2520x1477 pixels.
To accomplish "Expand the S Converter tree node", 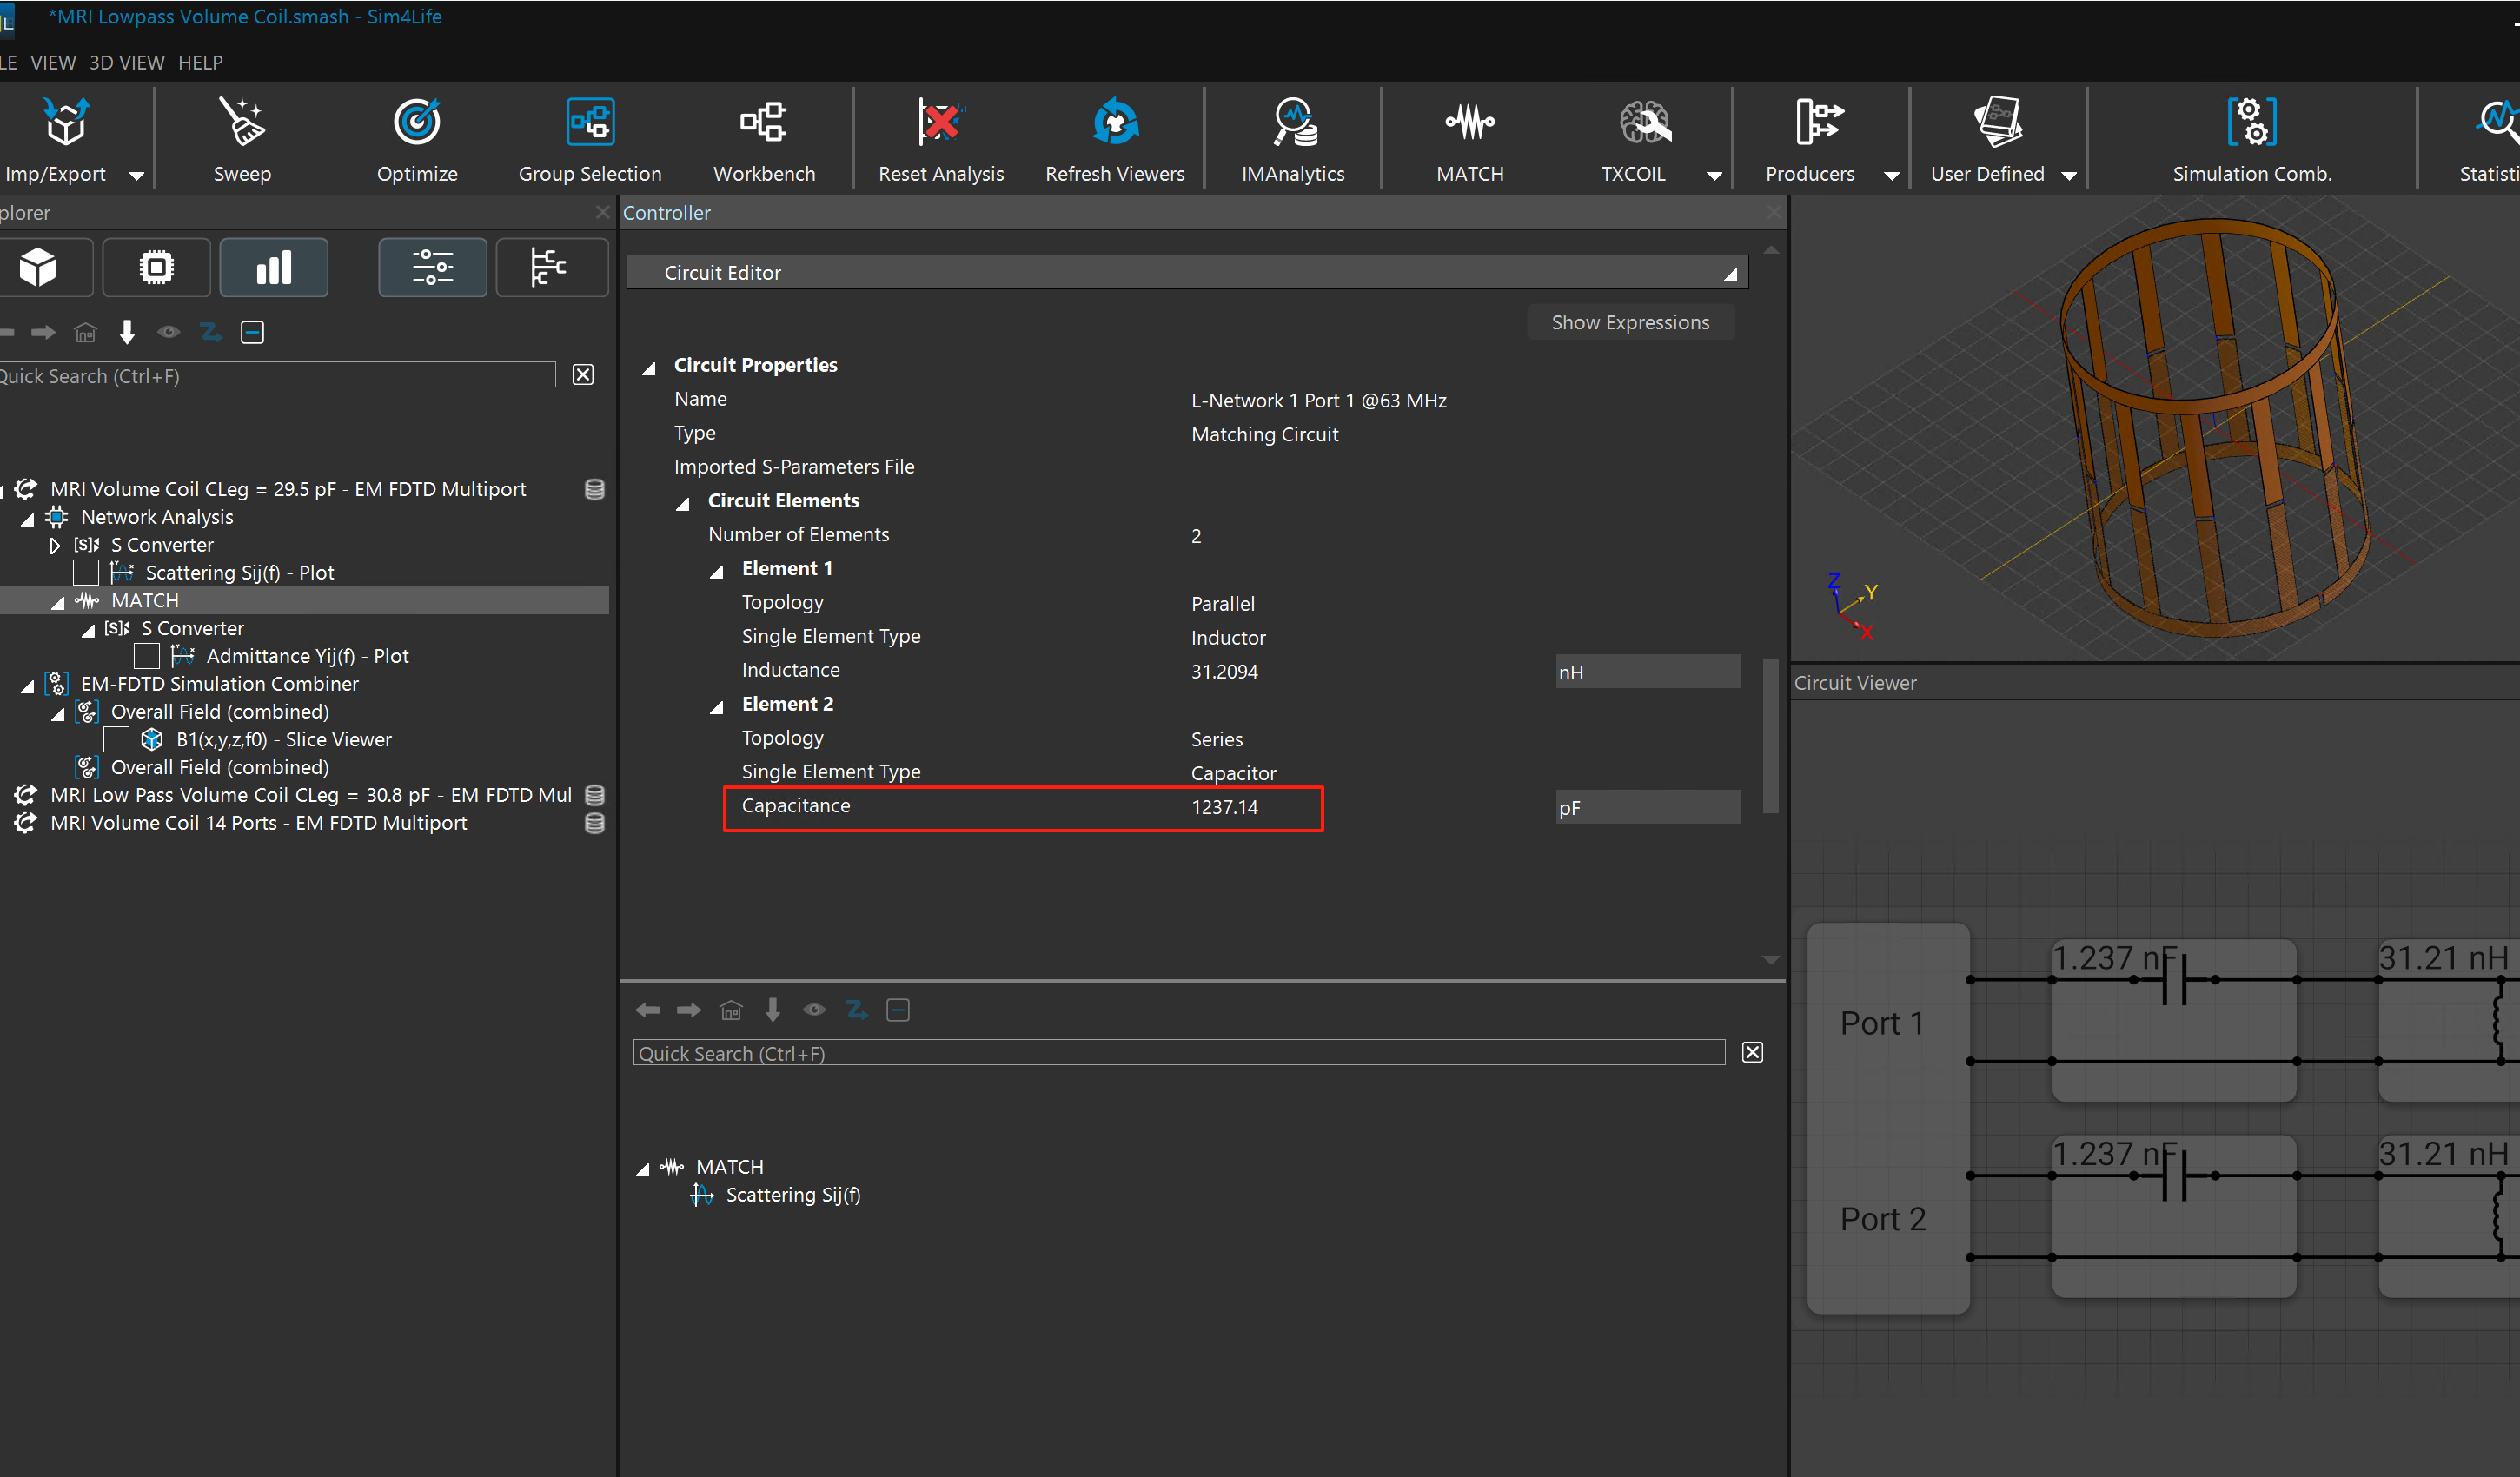I will (x=55, y=546).
